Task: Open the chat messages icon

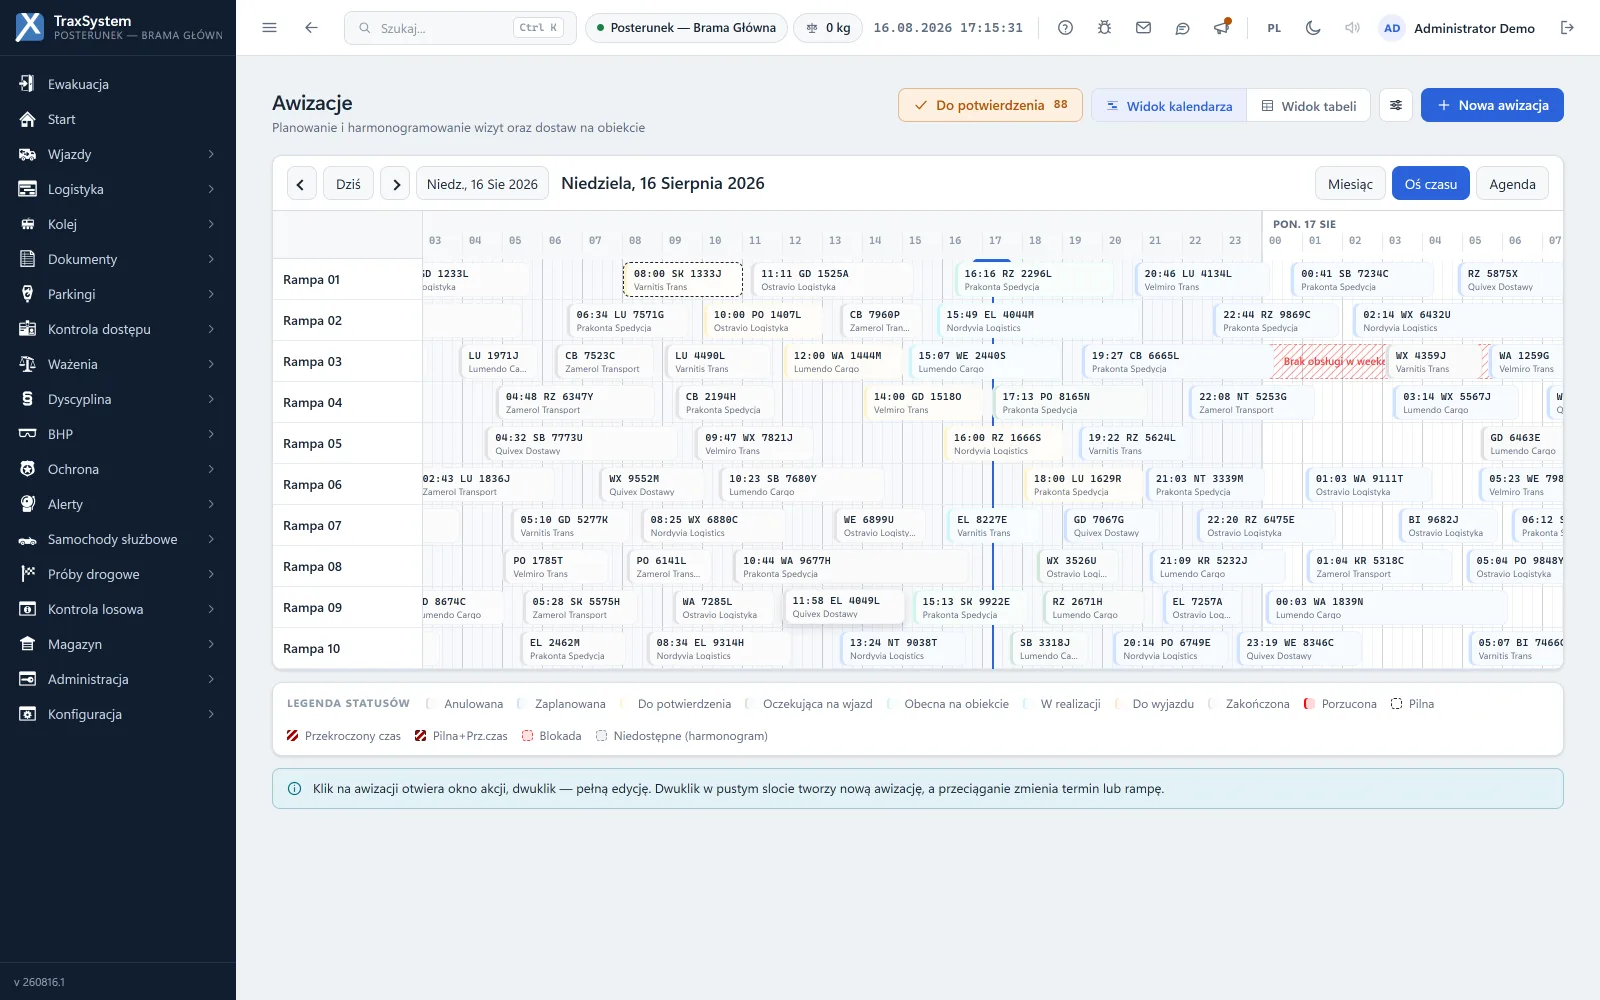Action: click(1182, 28)
